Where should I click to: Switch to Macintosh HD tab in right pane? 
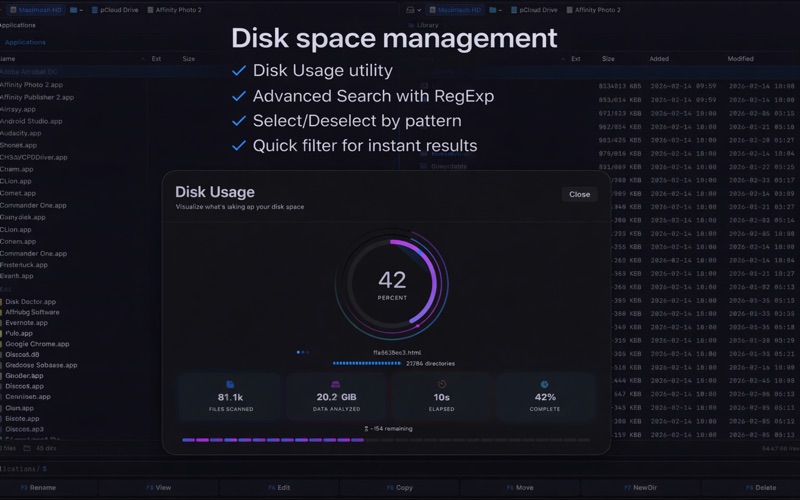[455, 10]
